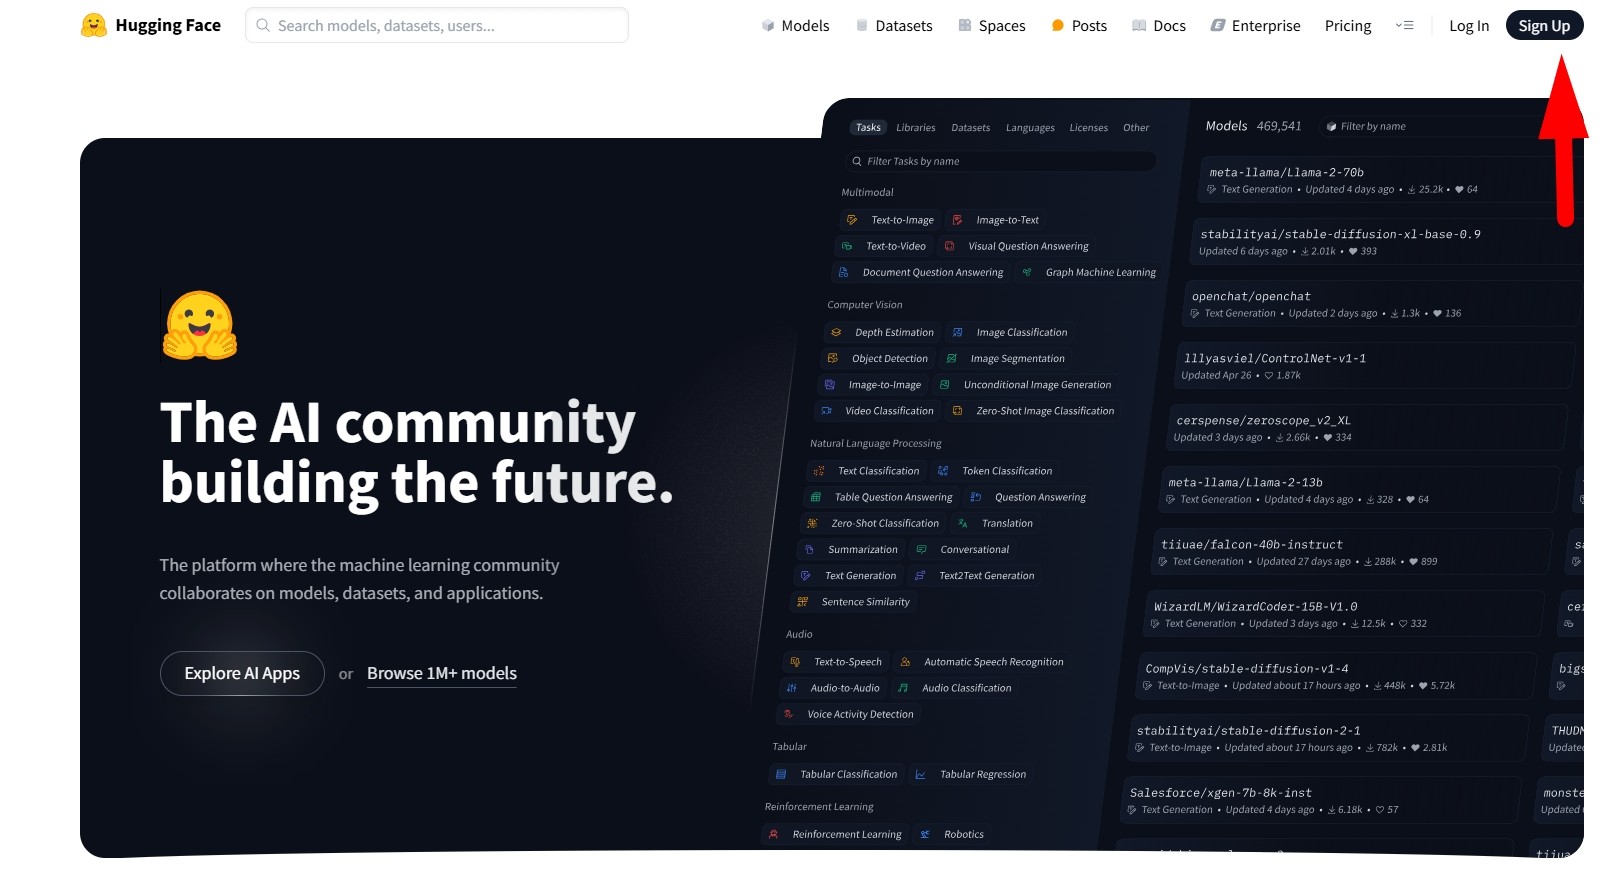The image size is (1621, 883).
Task: Click the yellow Posts dot icon
Action: (1058, 26)
